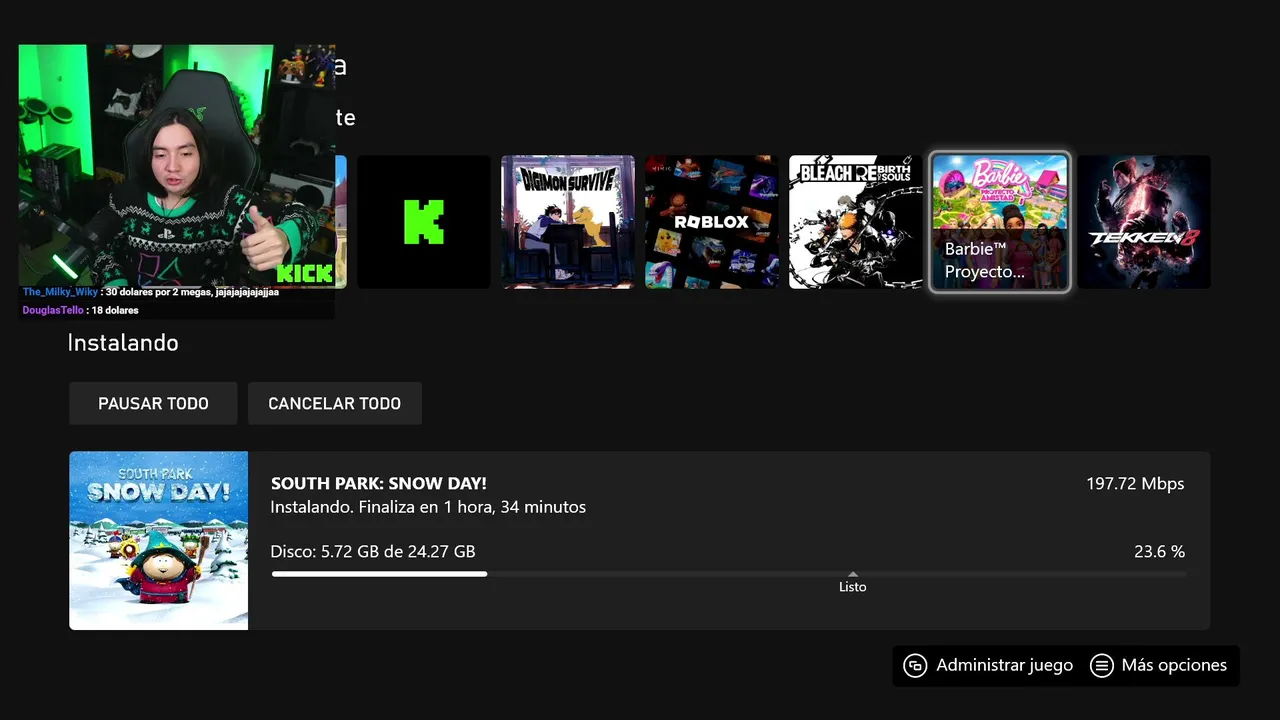
Task: Select the SOUTH PARK: SNOW DAY! title
Action: (x=379, y=483)
